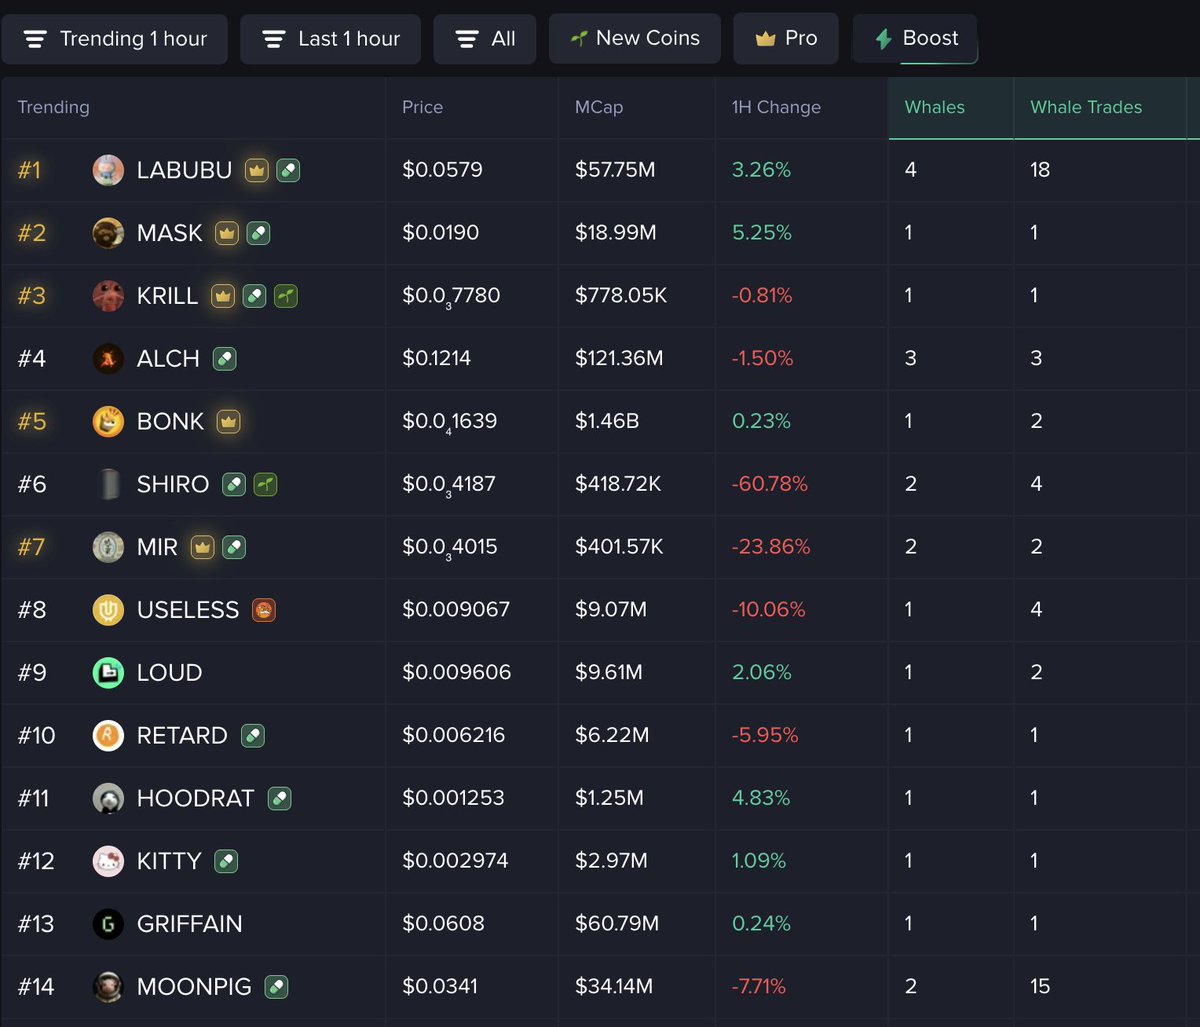This screenshot has height=1027, width=1200.
Task: Click the -23.86% change for MIR
Action: click(771, 547)
